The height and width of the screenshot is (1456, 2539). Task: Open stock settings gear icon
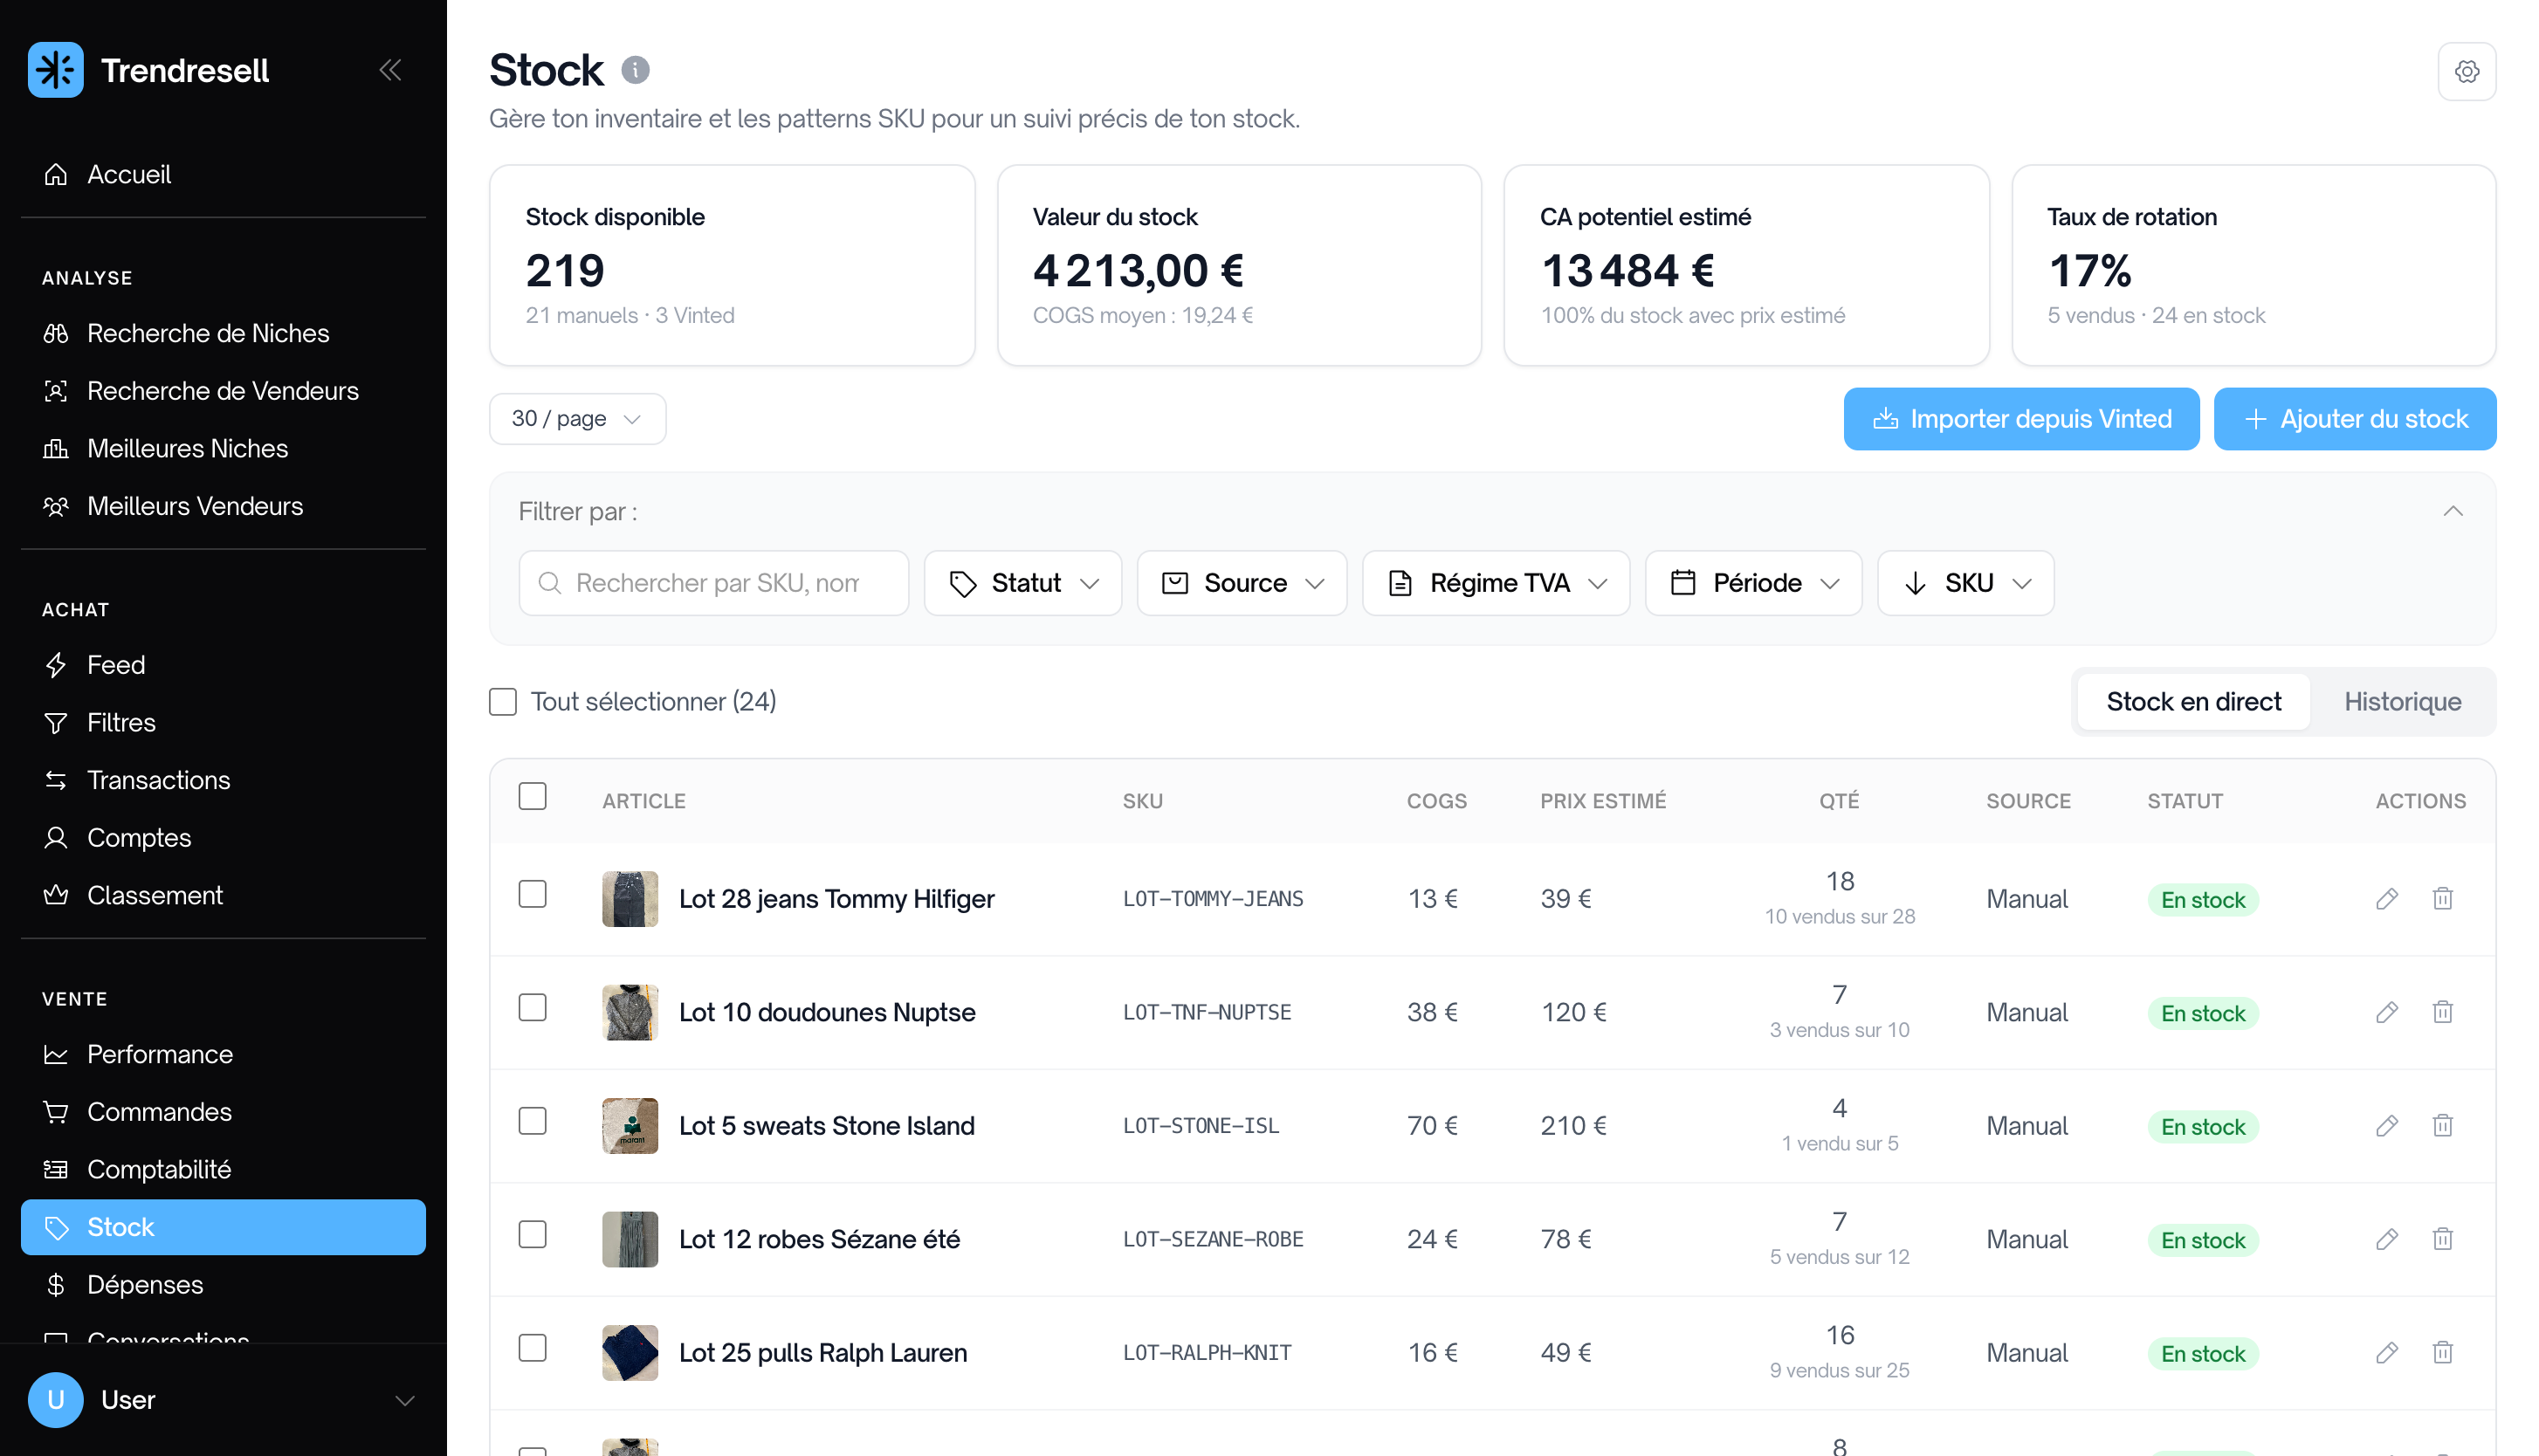(2466, 71)
